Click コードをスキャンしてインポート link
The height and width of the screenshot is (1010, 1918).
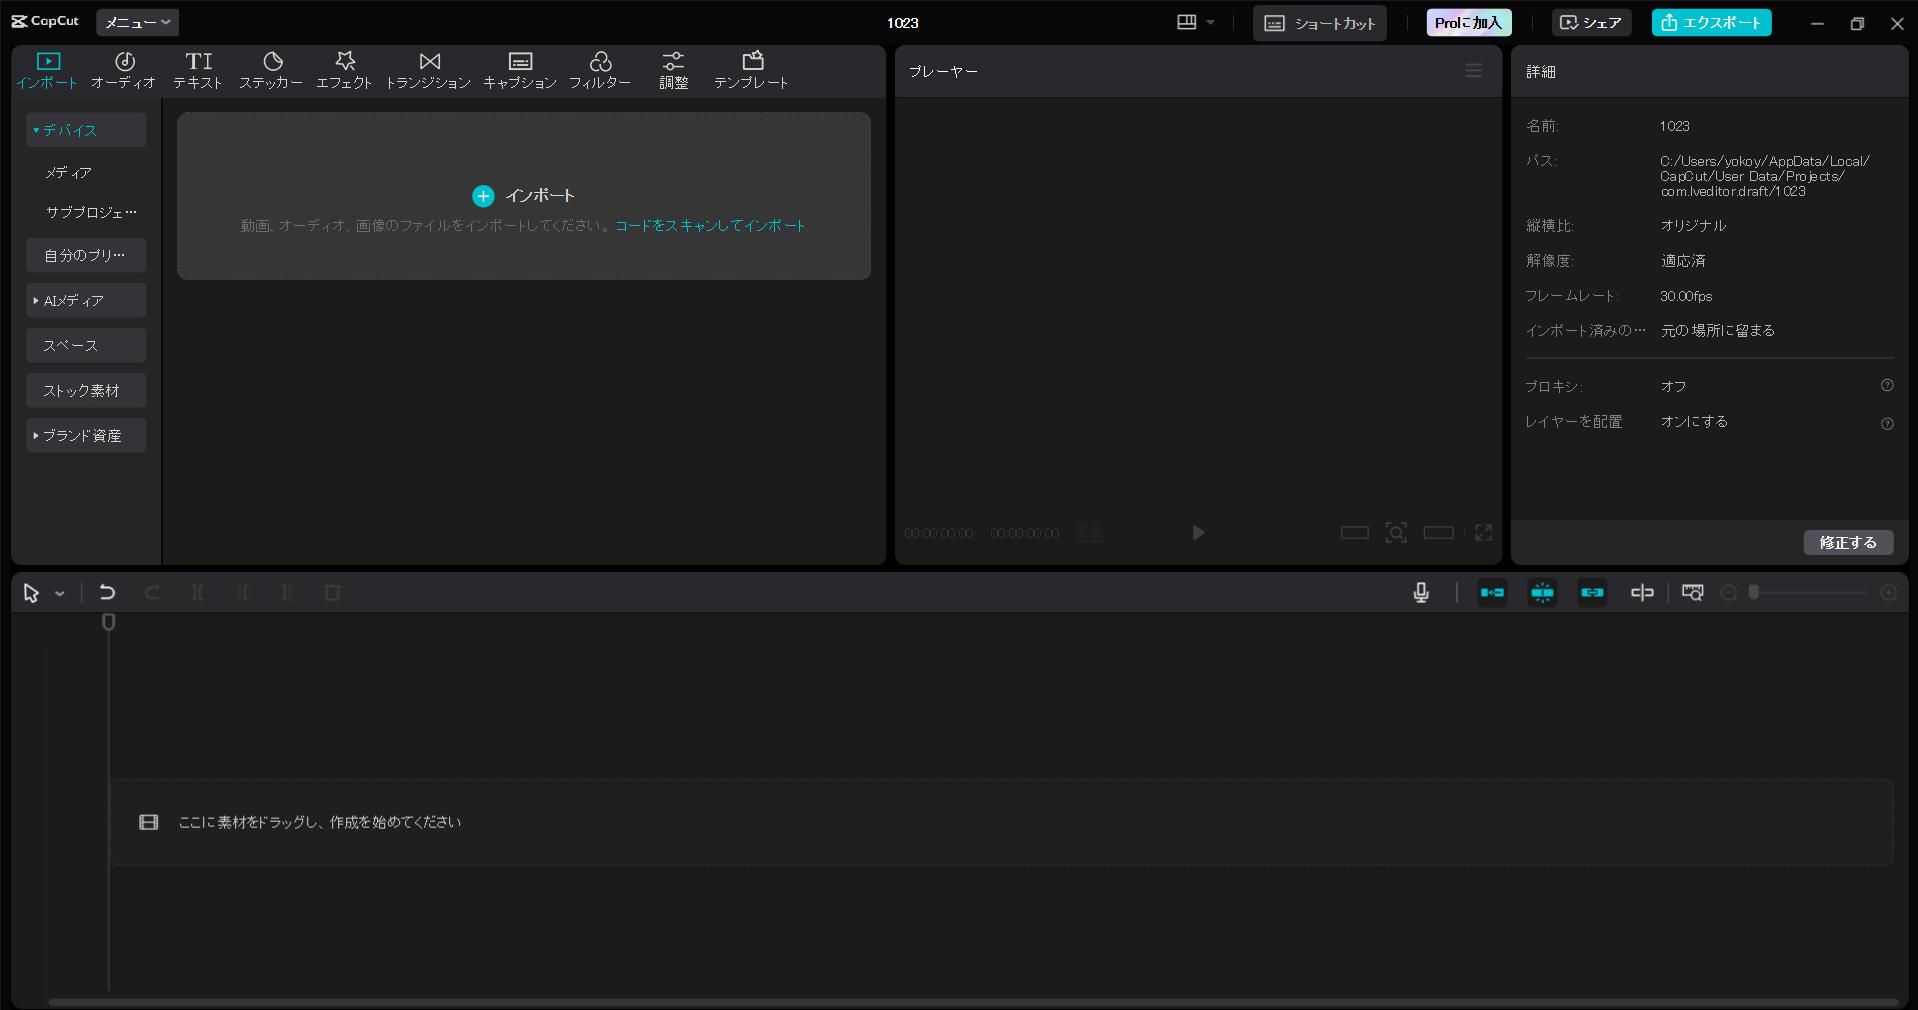tap(710, 226)
